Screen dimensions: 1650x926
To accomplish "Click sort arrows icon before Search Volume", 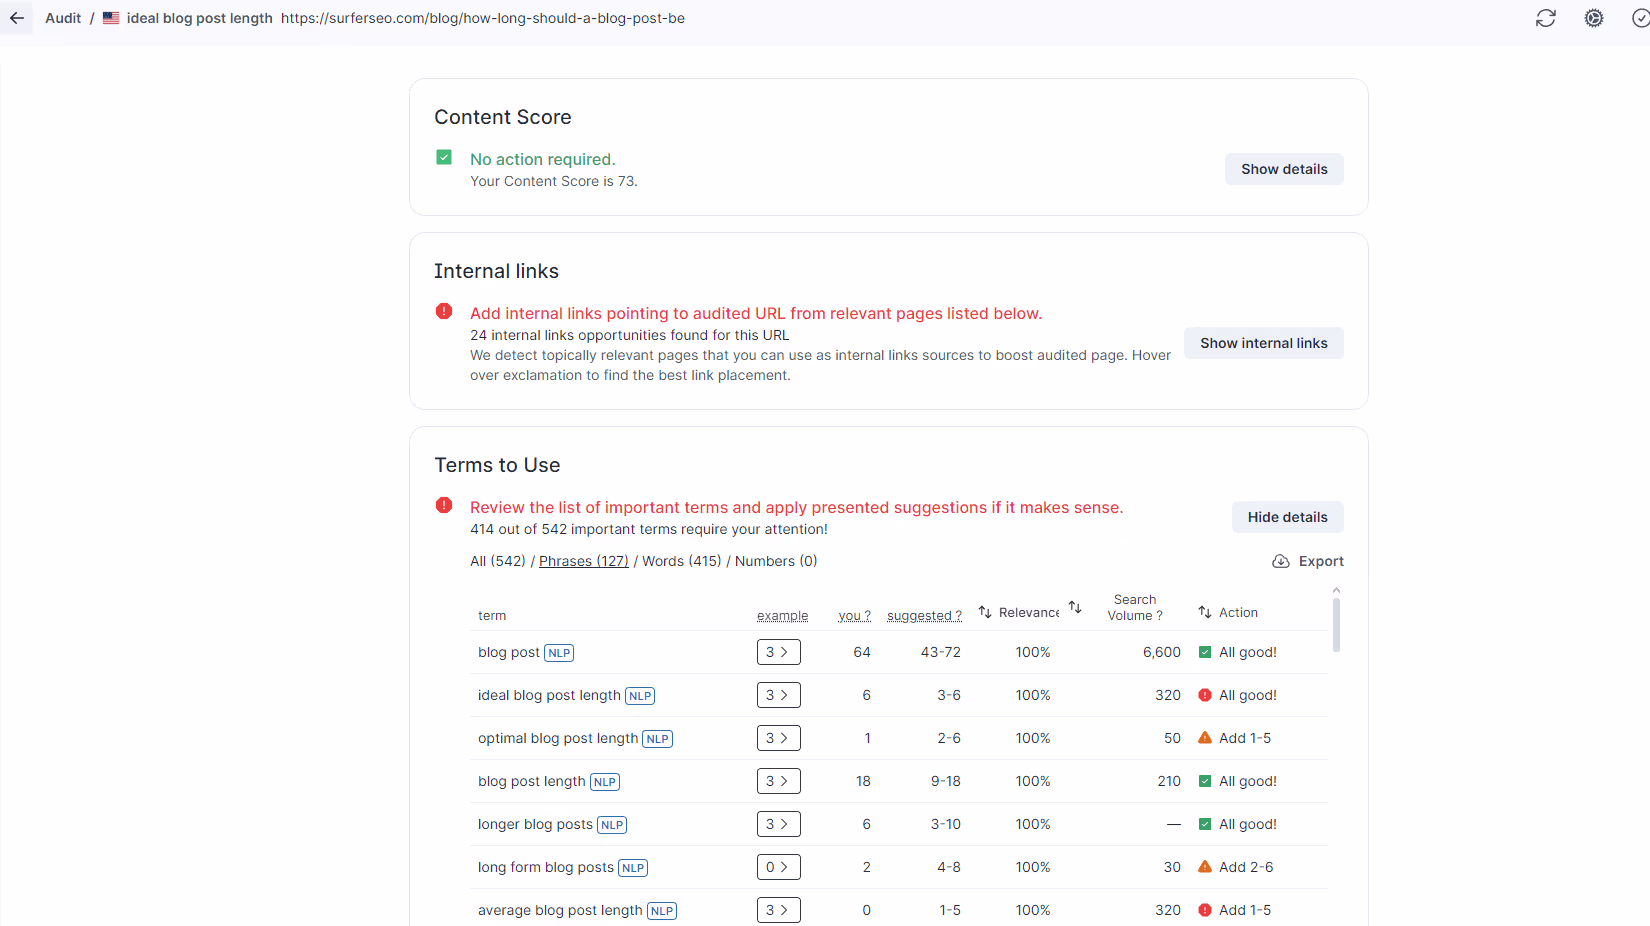I will point(1075,607).
